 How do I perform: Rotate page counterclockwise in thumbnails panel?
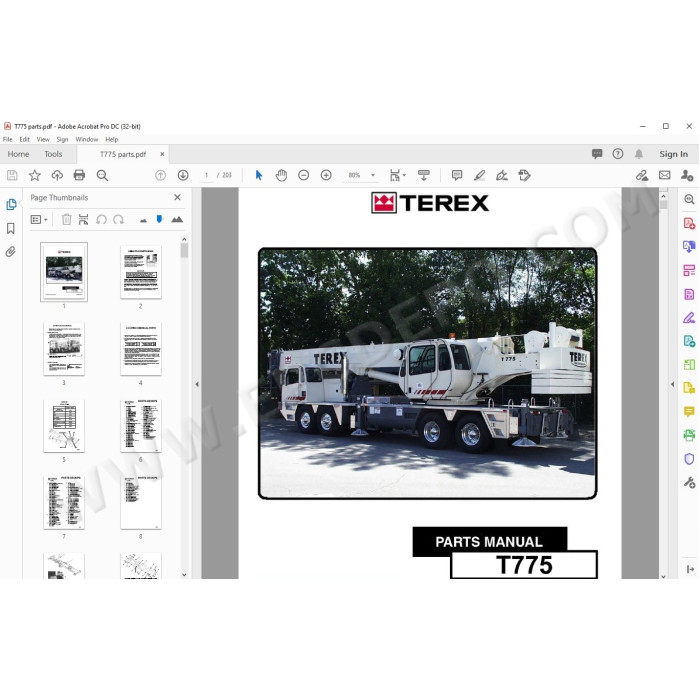(x=101, y=219)
